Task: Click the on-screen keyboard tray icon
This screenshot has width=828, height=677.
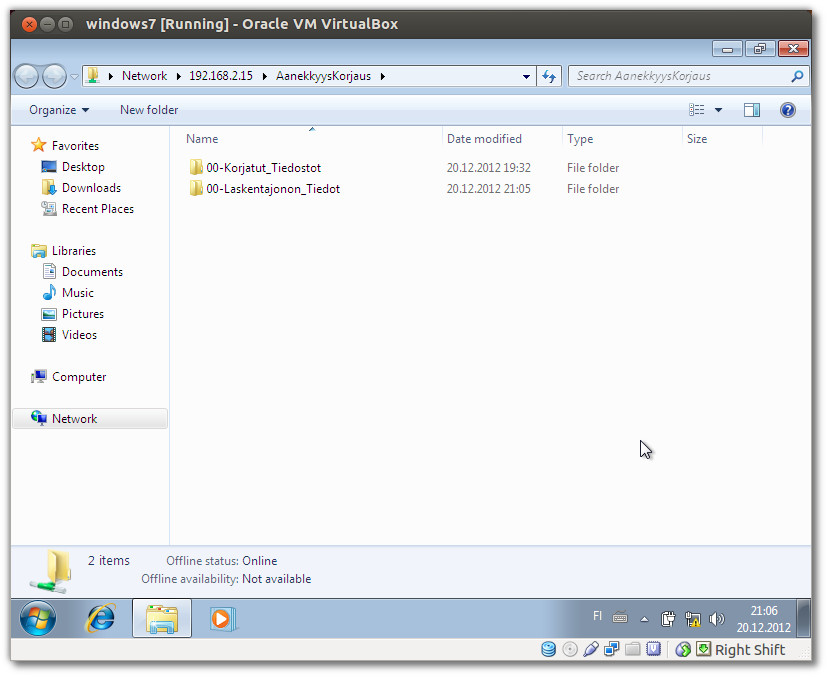Action: tap(620, 617)
